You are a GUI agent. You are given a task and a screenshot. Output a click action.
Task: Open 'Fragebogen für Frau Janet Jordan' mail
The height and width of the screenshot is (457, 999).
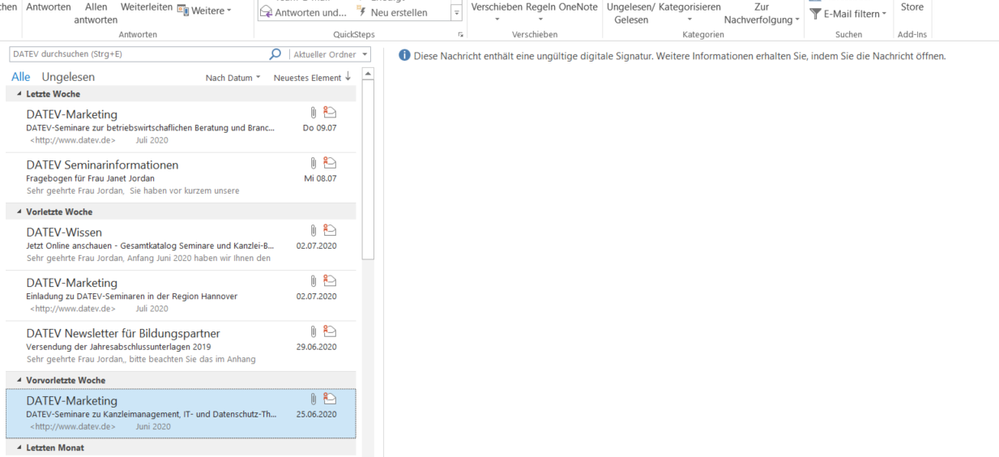(x=181, y=178)
